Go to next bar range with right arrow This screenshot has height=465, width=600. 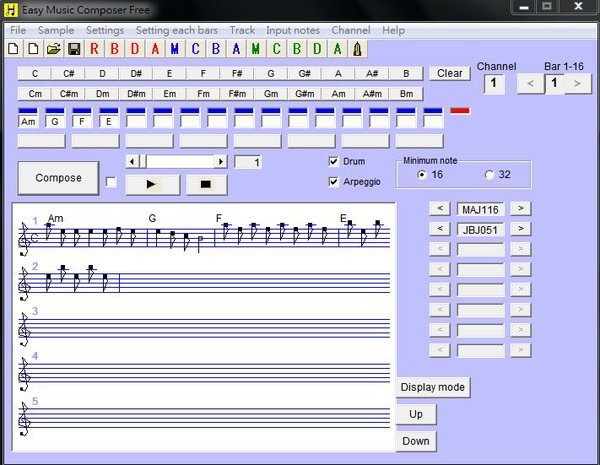pyautogui.click(x=578, y=83)
